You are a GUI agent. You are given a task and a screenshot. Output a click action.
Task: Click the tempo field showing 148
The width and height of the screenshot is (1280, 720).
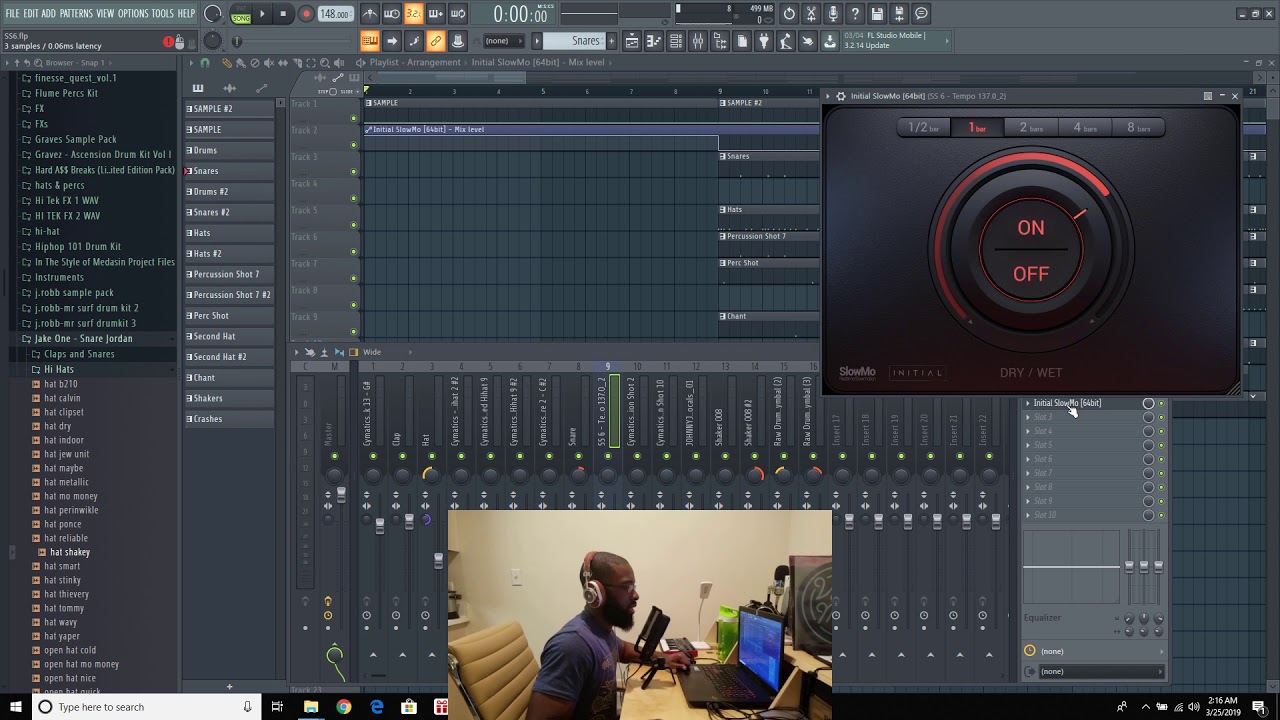tap(335, 14)
